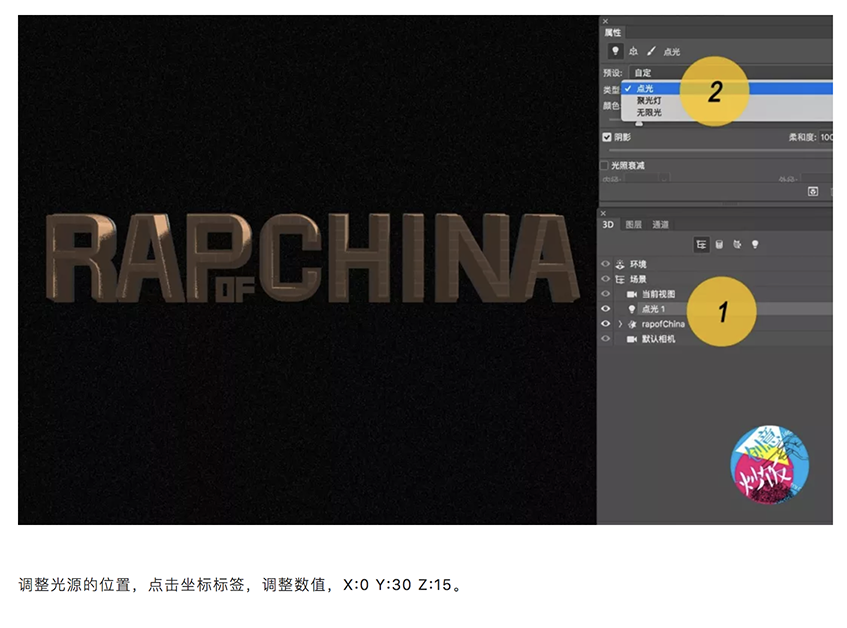Click the 柔和度 softness slider track

tap(721, 151)
